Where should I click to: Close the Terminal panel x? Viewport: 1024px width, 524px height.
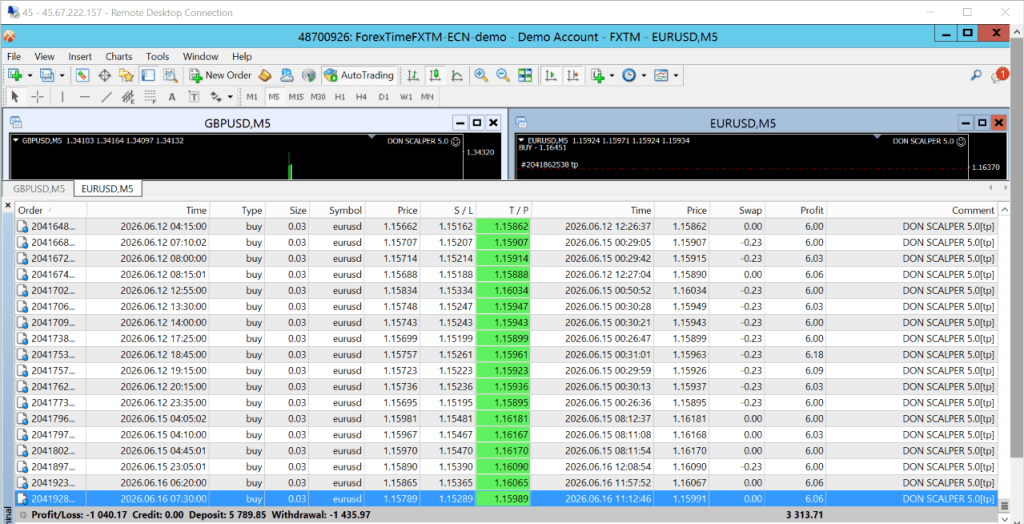(8, 205)
